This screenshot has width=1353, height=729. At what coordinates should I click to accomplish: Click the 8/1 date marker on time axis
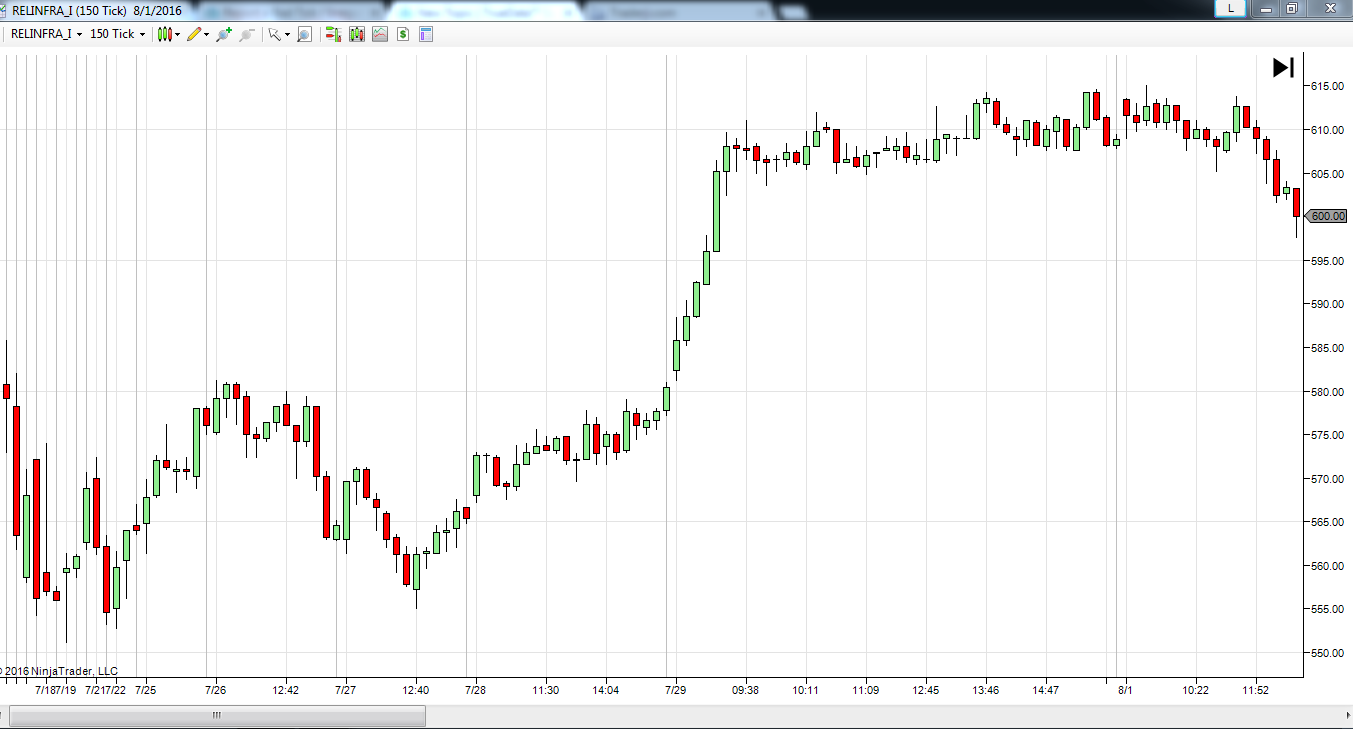tap(1125, 690)
